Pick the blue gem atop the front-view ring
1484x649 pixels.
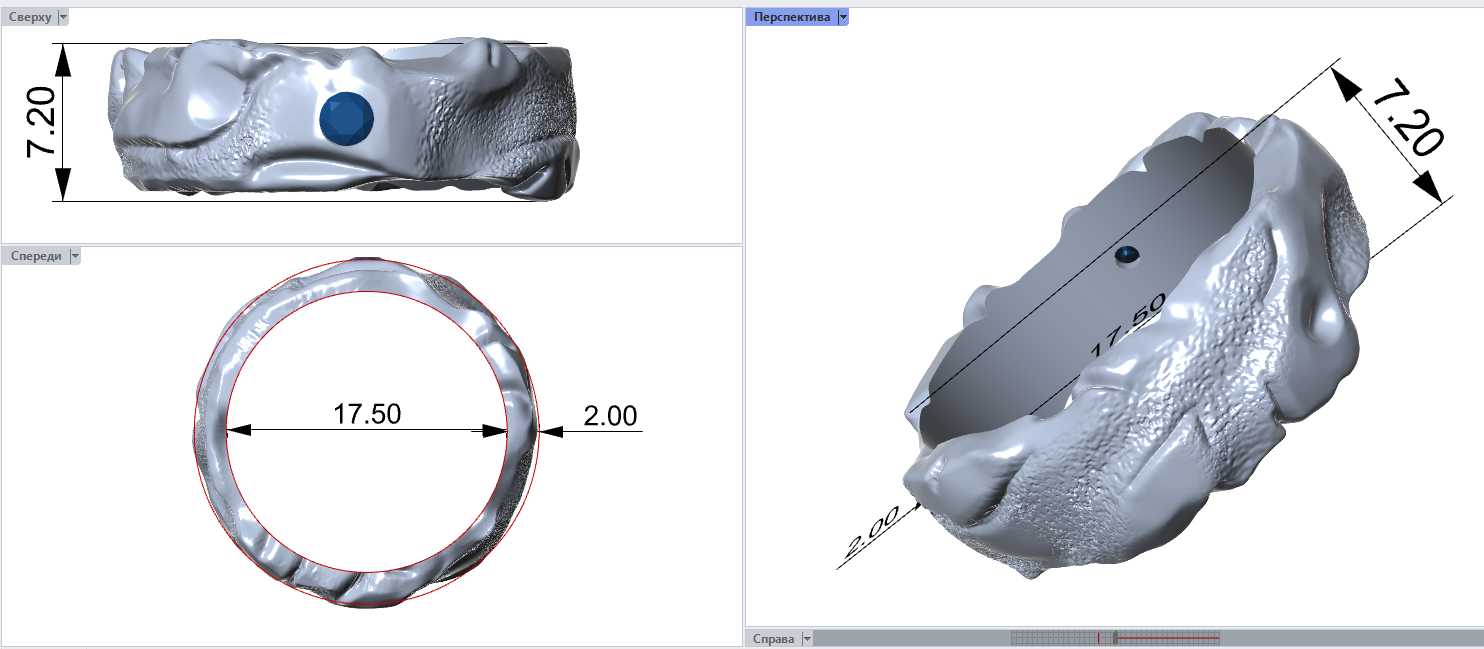(x=367, y=260)
